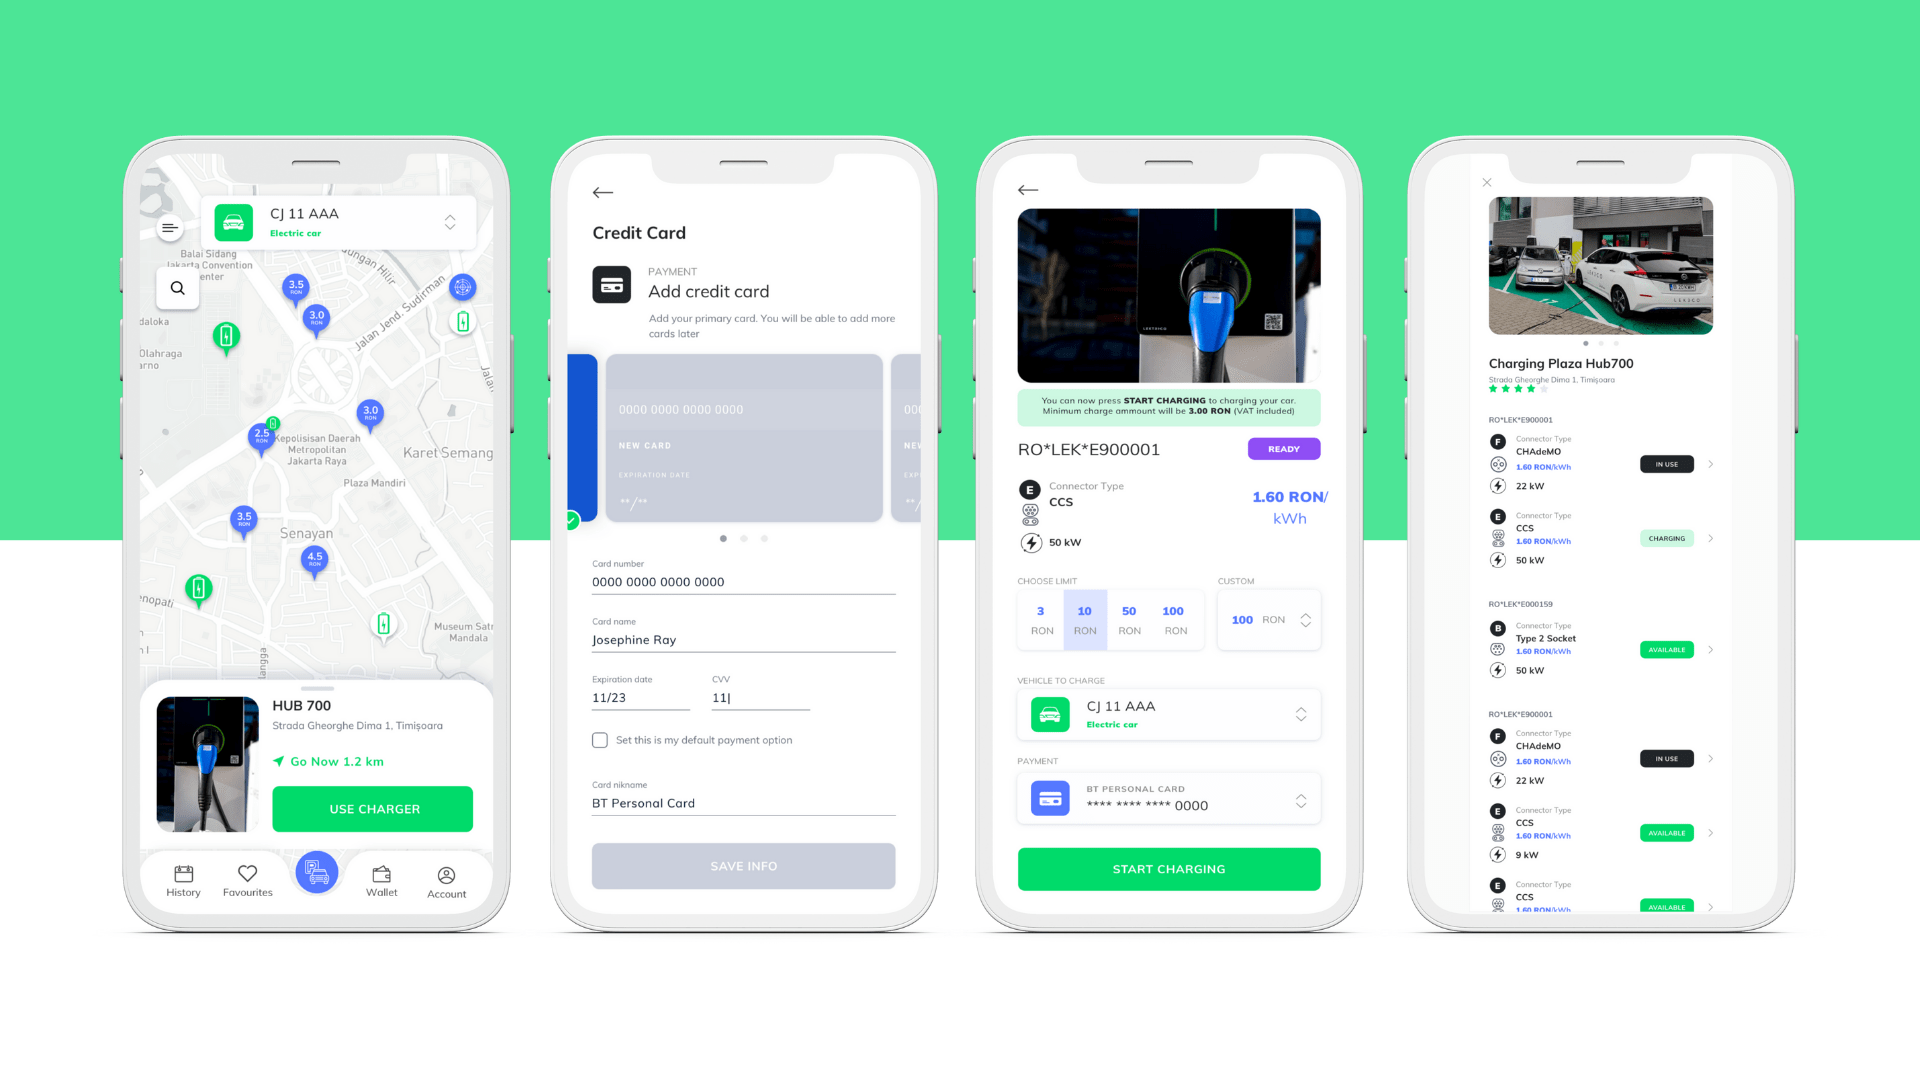
Task: Enter card number input field
Action: tap(742, 582)
